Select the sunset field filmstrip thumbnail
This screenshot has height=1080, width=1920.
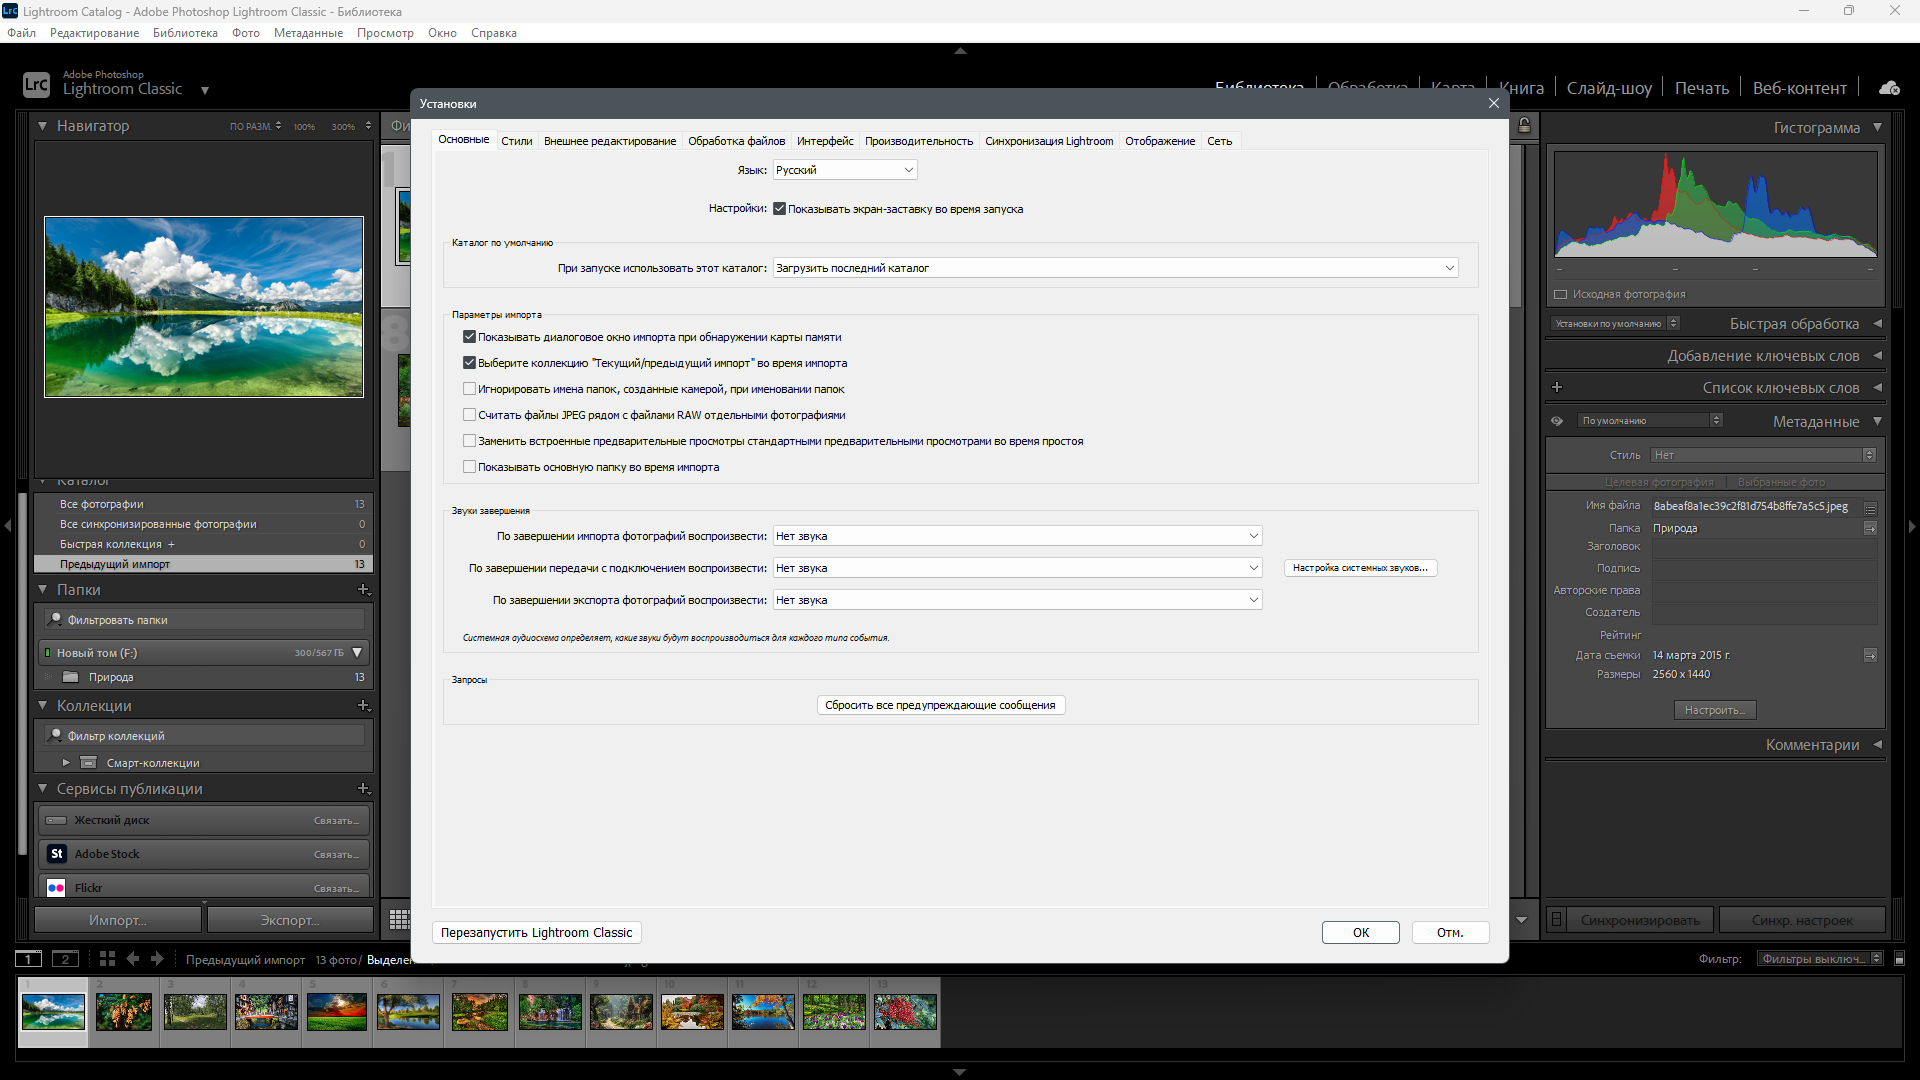pyautogui.click(x=337, y=1012)
